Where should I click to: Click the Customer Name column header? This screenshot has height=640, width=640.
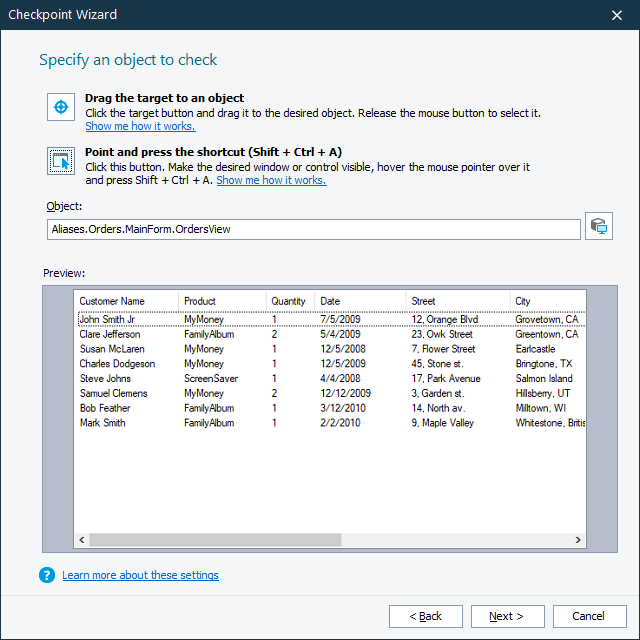click(112, 301)
